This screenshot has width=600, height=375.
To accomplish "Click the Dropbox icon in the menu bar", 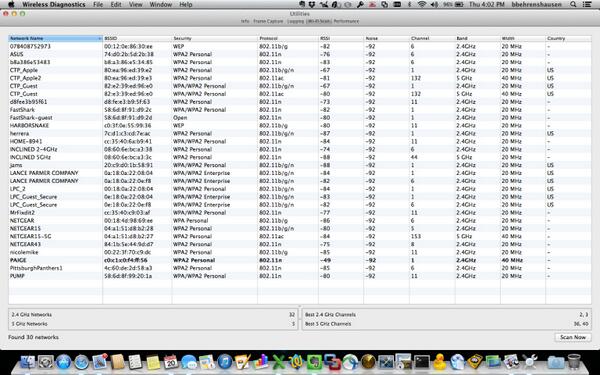I will click(x=312, y=5).
